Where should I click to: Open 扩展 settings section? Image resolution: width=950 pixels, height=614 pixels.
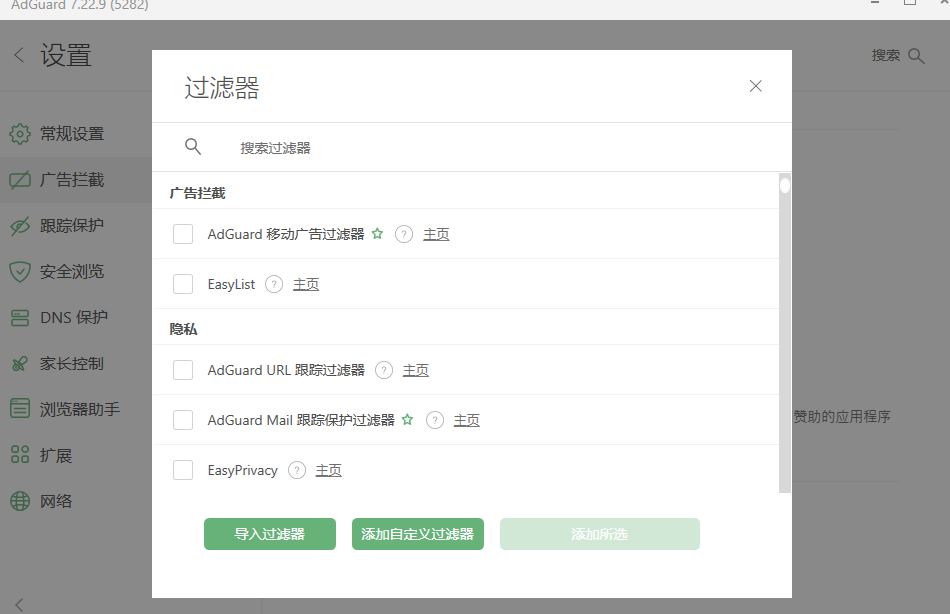point(76,455)
